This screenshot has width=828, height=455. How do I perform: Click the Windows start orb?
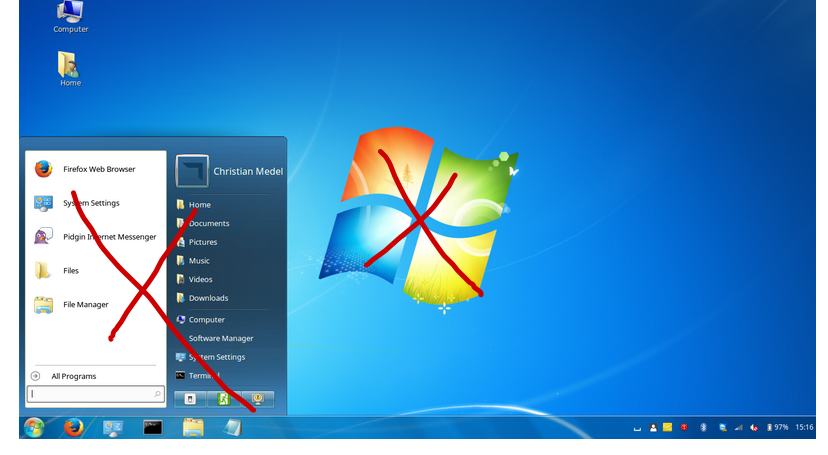[x=34, y=428]
